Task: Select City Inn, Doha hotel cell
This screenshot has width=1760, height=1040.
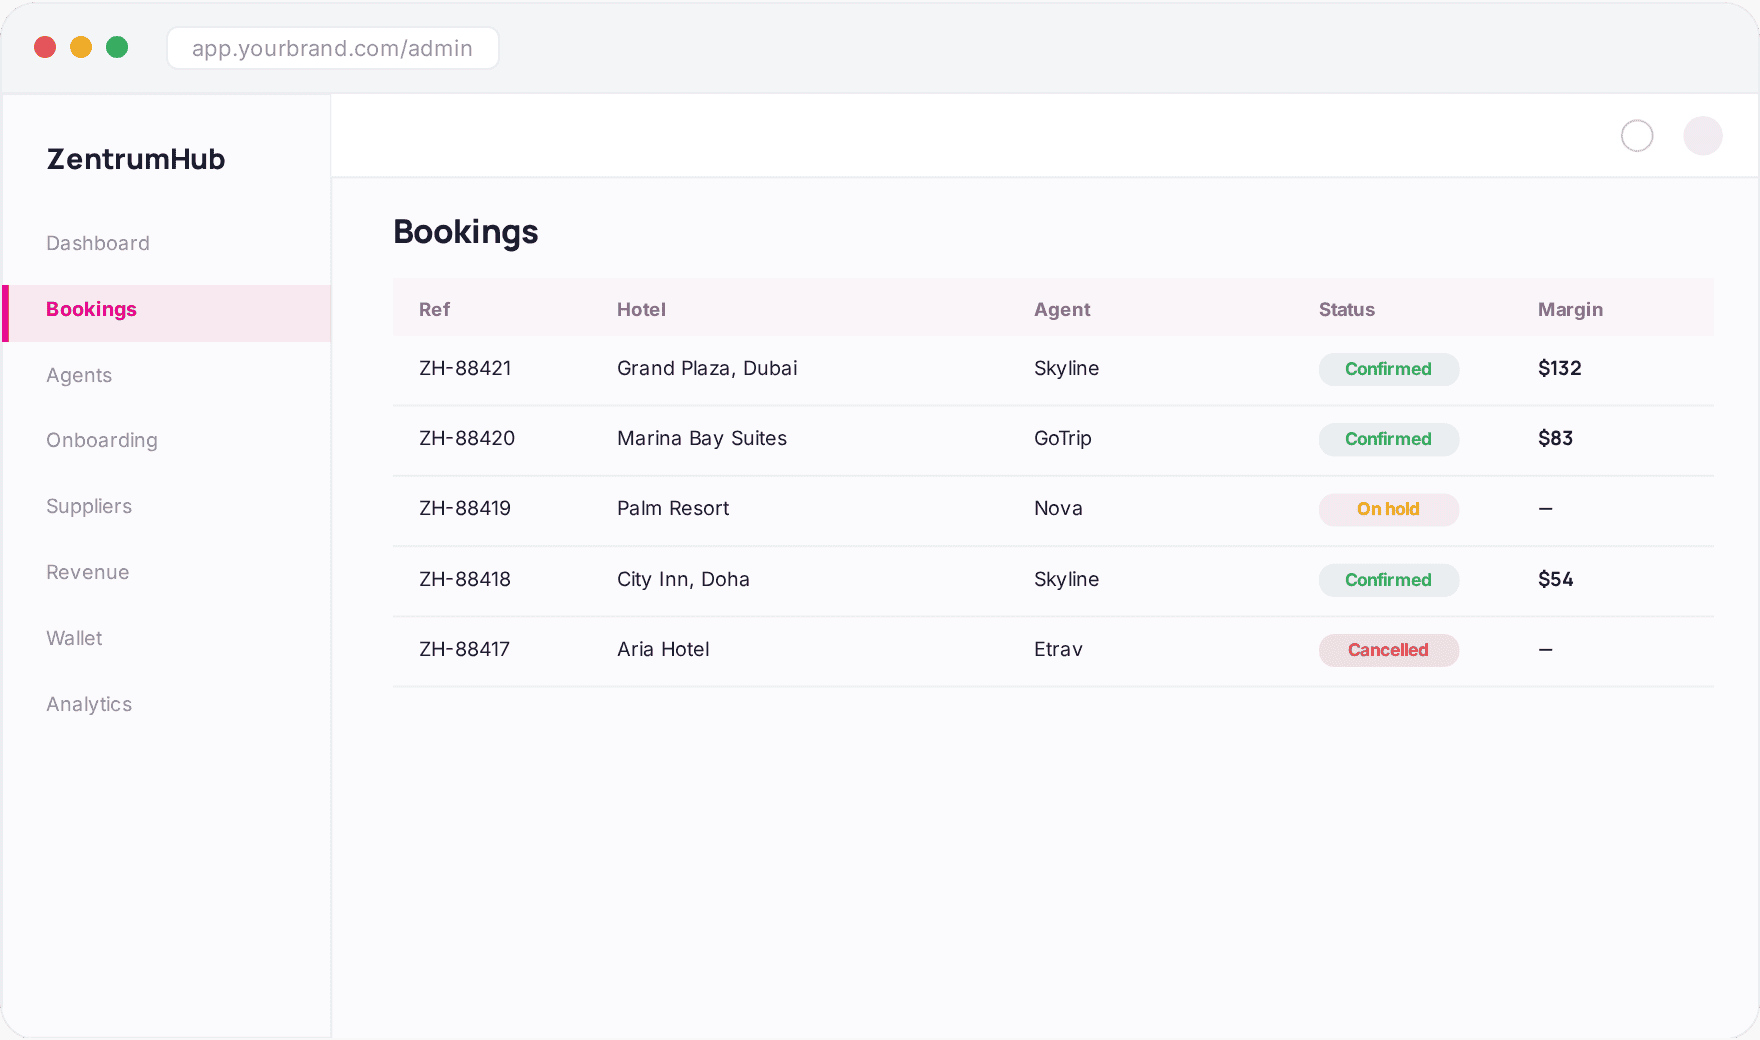Action: click(x=683, y=579)
